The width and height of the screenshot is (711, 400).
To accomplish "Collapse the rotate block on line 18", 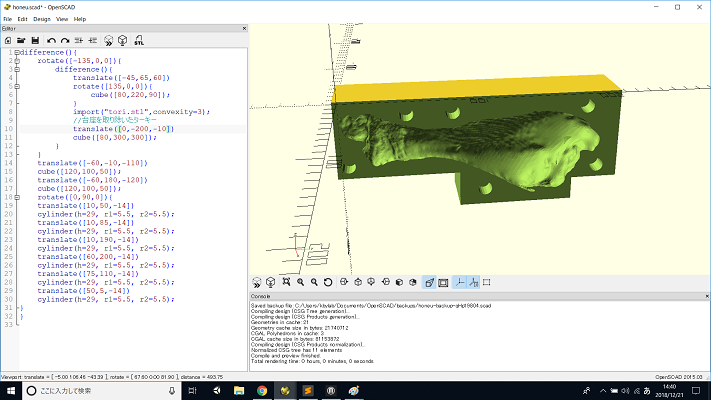I will click(17, 197).
